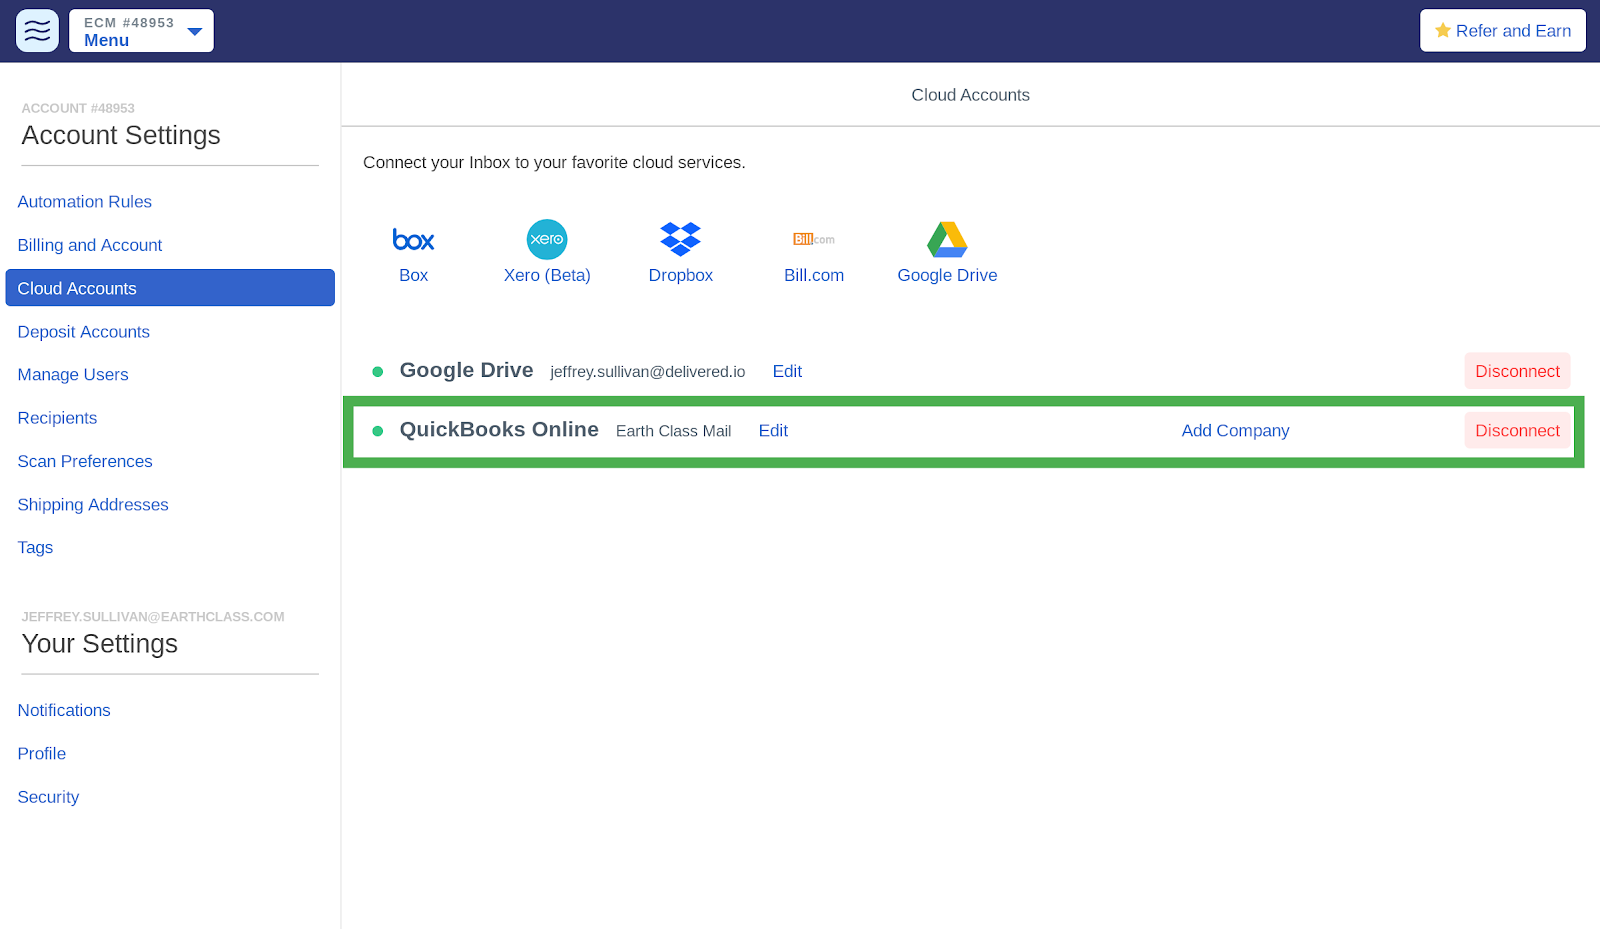Screen dimensions: 1600x929
Task: Open the ECM #48953 Menu dropdown
Action: point(141,31)
